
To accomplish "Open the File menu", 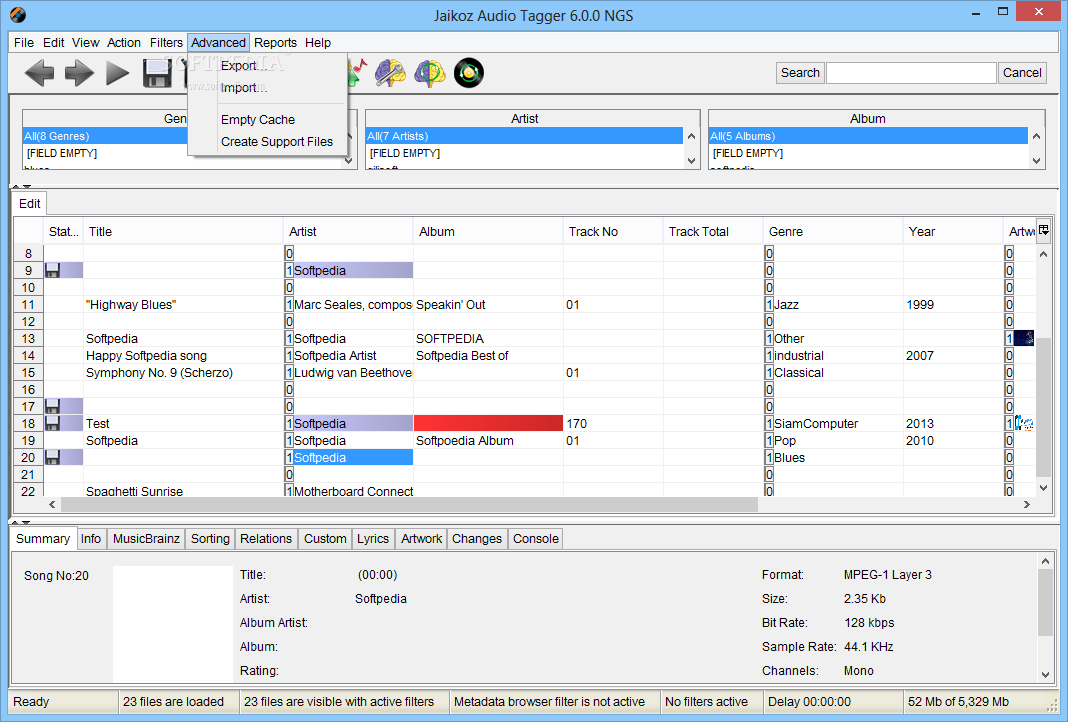I will pos(24,43).
